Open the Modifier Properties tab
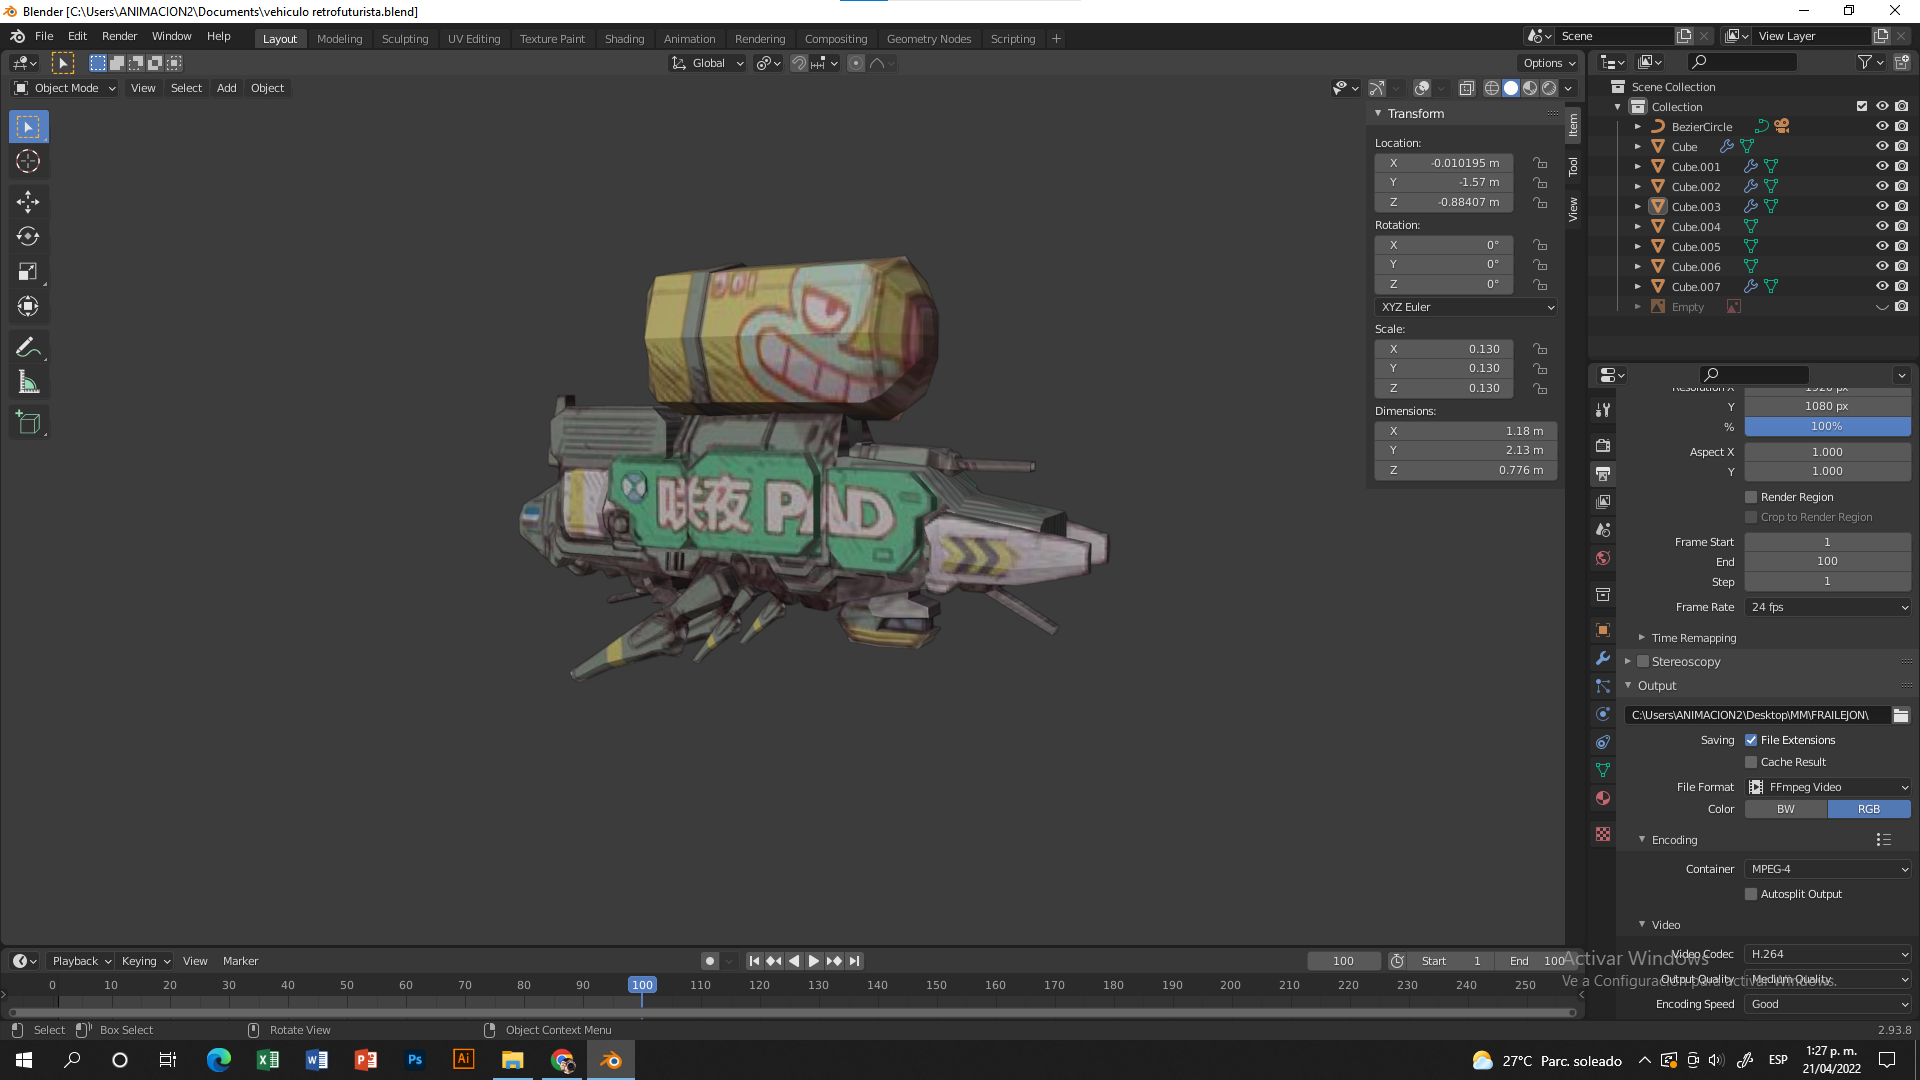Screen dimensions: 1920x1080 (1602, 659)
